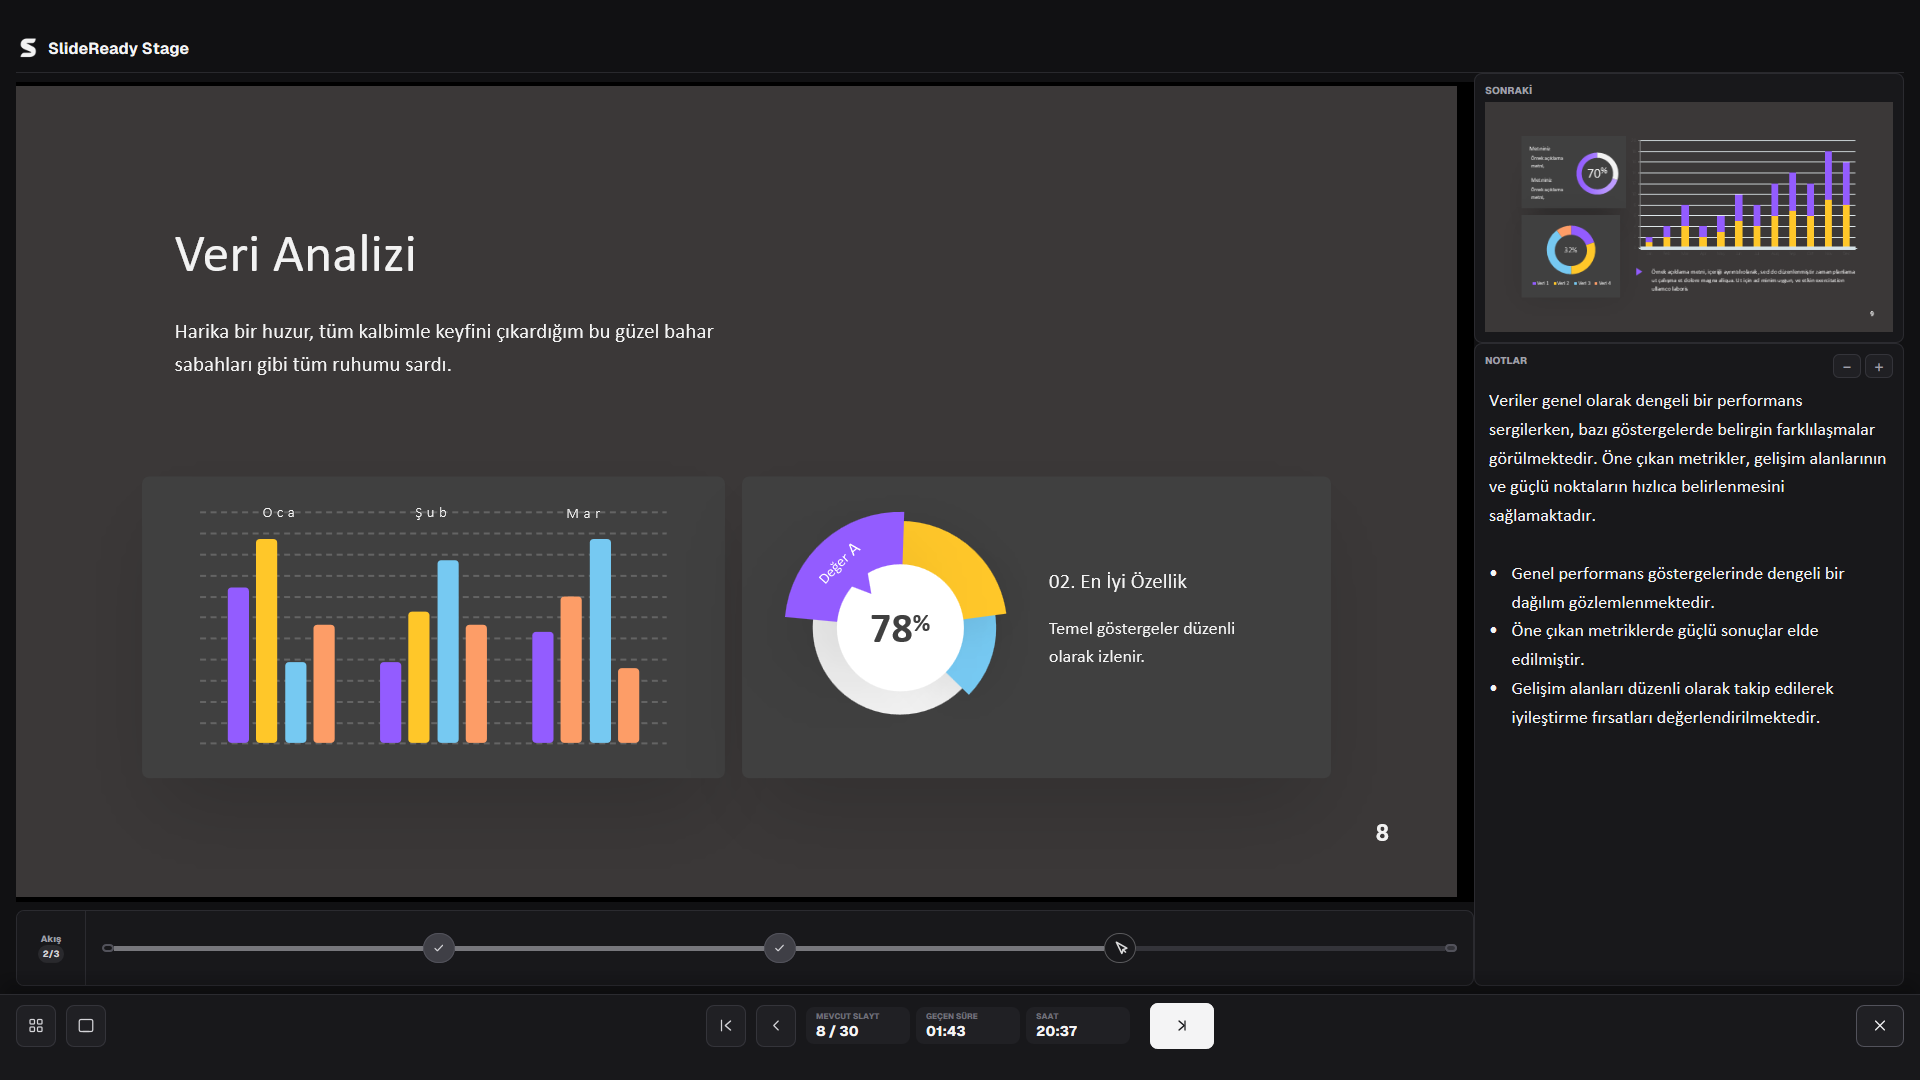The height and width of the screenshot is (1080, 1920).
Task: Advance to the next slide
Action: [1181, 1026]
